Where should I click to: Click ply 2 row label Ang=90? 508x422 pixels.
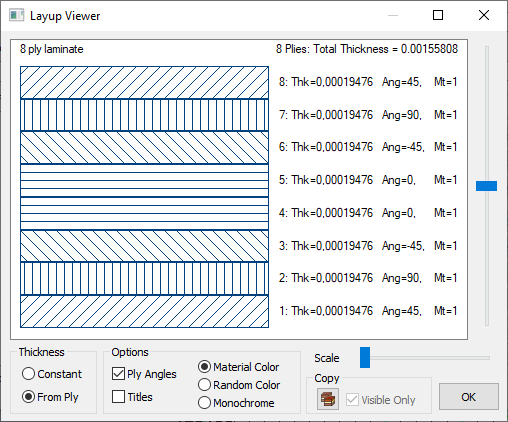point(402,278)
